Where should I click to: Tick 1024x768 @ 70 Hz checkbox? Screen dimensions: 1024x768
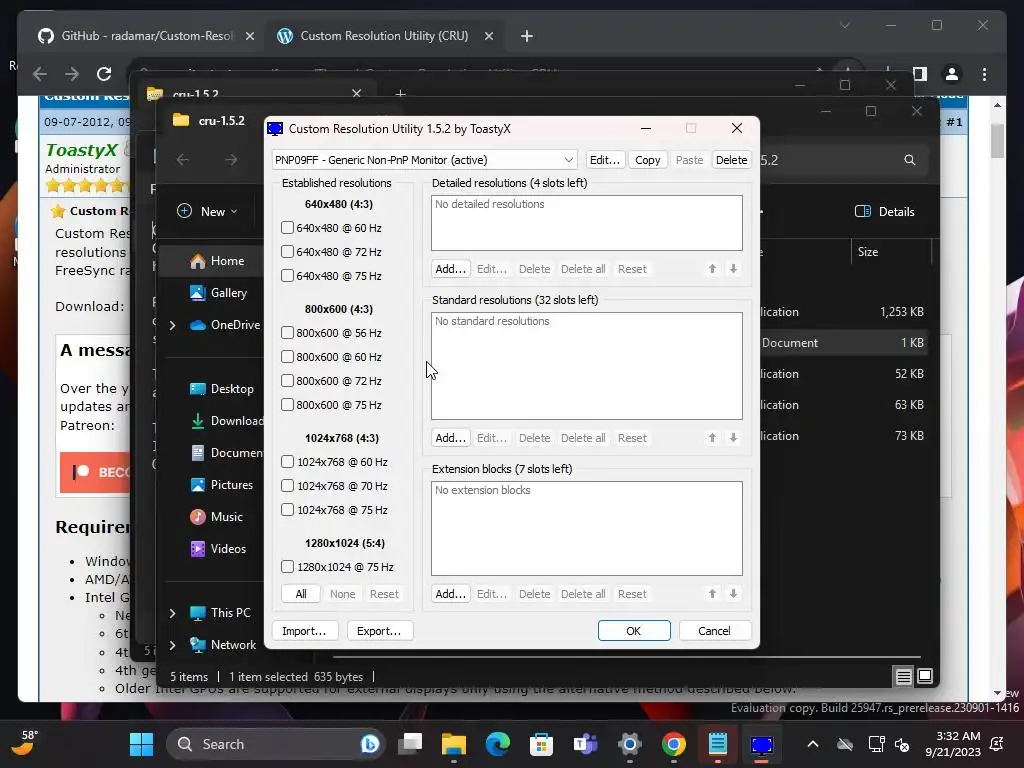click(287, 486)
